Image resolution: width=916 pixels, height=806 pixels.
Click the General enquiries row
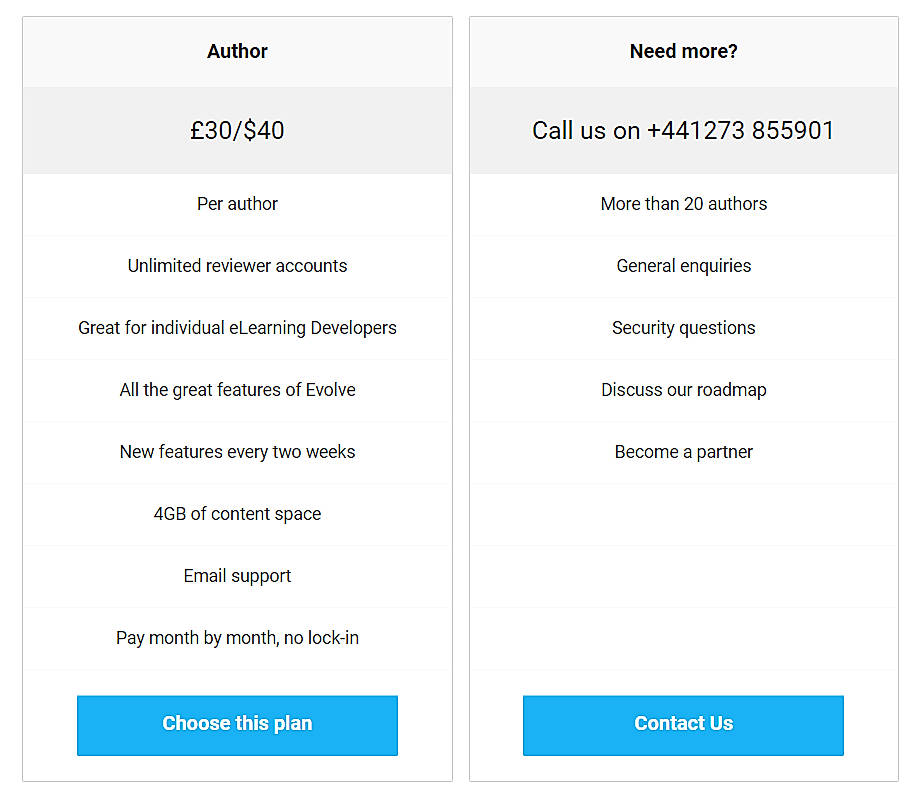(683, 266)
